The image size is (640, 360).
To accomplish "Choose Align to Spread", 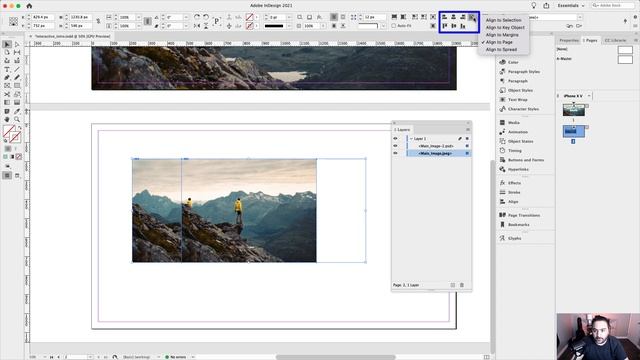I will (x=501, y=49).
